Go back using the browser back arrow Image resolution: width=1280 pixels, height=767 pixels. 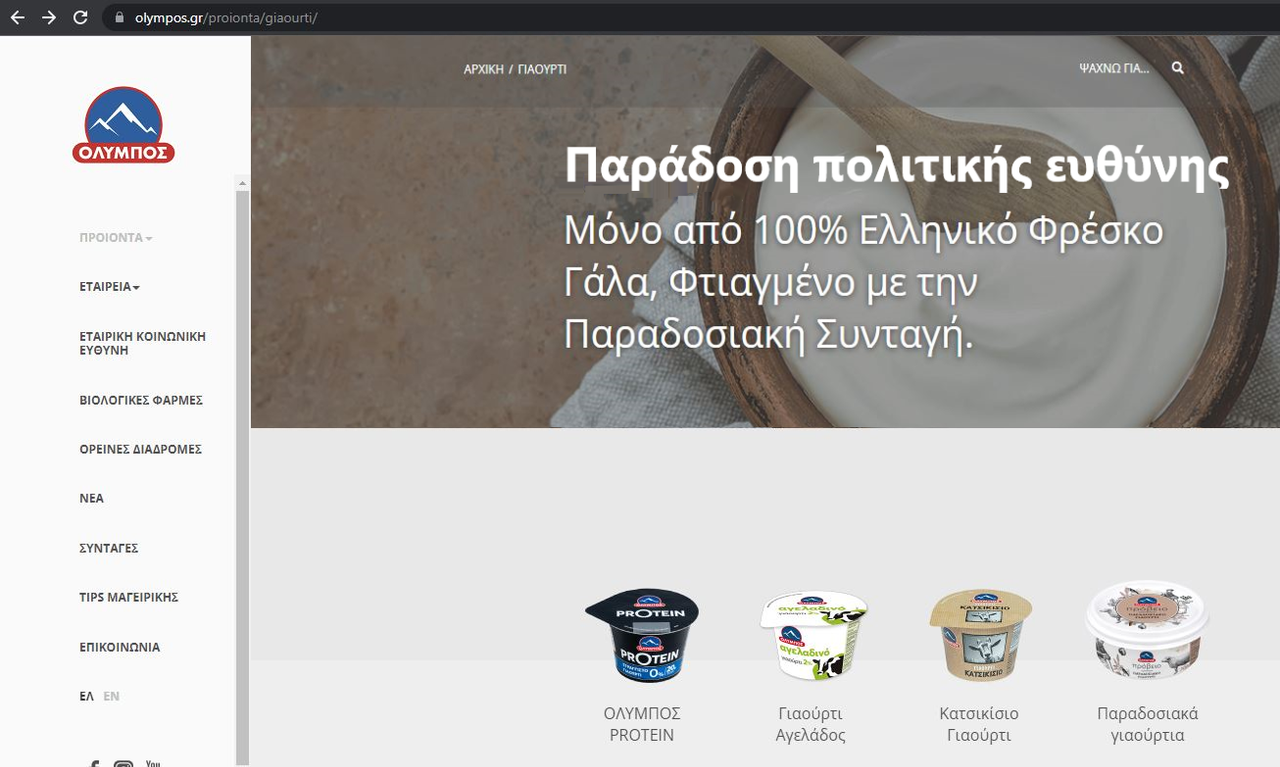pyautogui.click(x=17, y=17)
